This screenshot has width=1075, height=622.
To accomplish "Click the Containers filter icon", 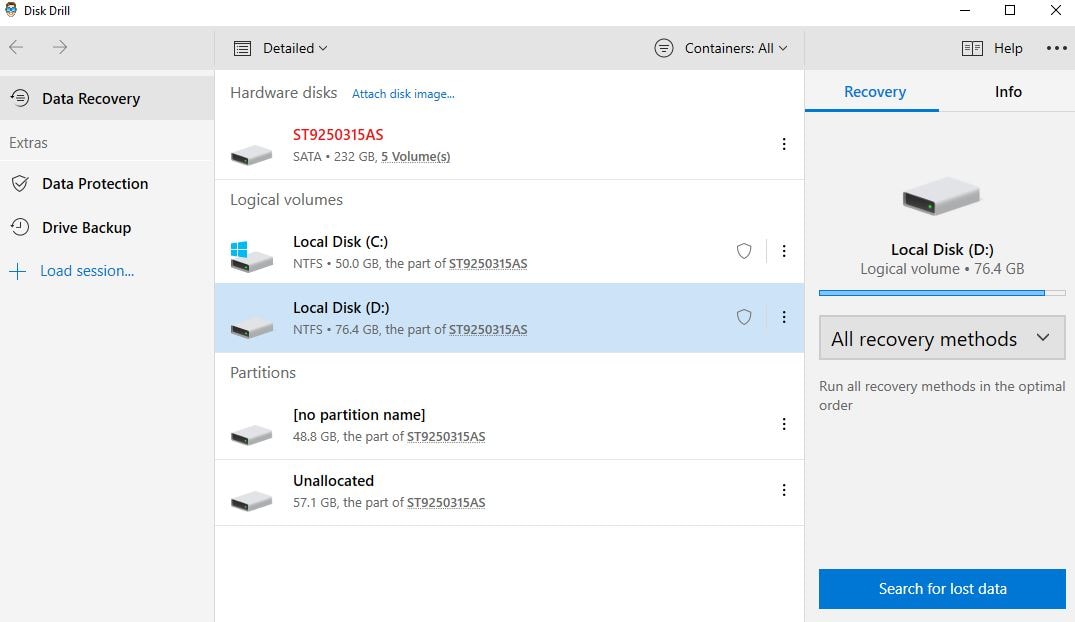I will click(x=664, y=48).
